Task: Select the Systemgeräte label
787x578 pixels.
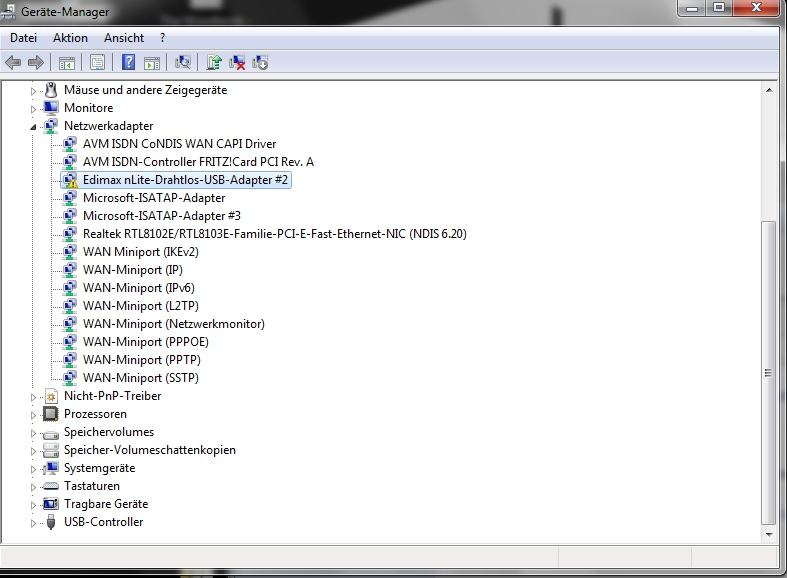Action: (x=99, y=468)
